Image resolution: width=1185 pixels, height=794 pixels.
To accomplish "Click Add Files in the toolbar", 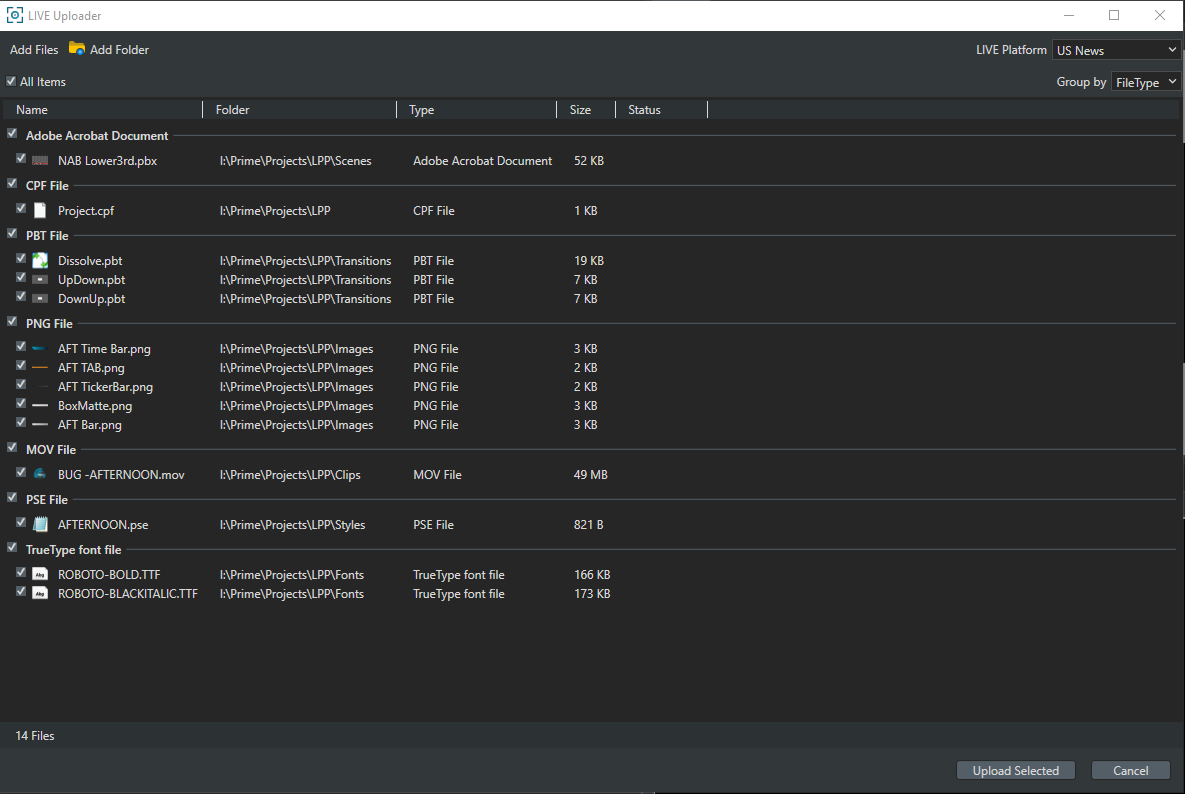I will (34, 50).
